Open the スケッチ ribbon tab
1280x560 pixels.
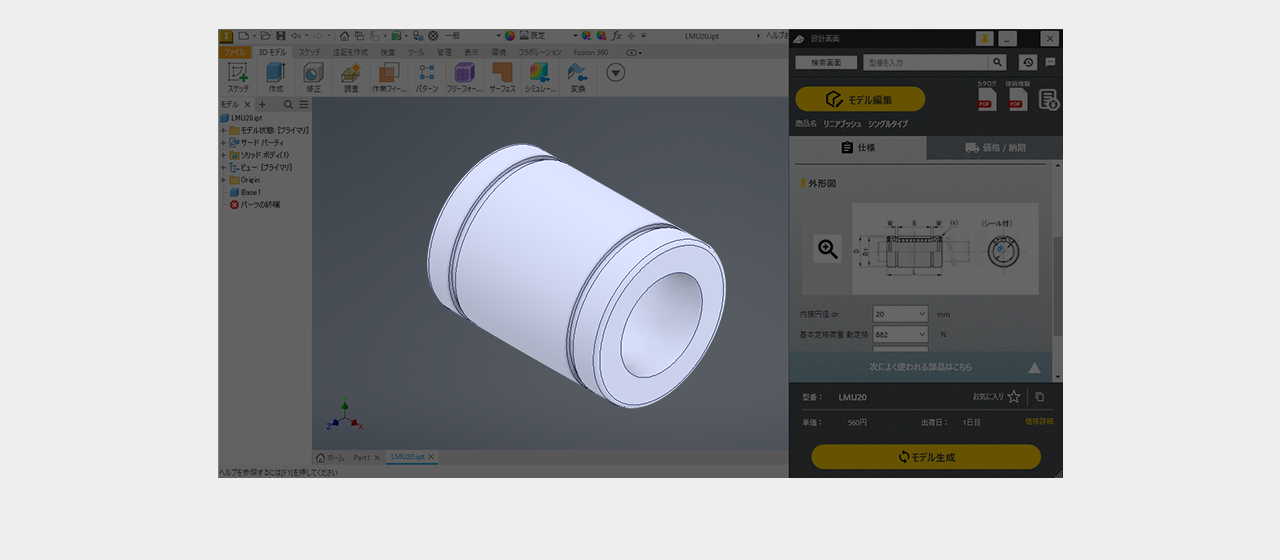(310, 52)
